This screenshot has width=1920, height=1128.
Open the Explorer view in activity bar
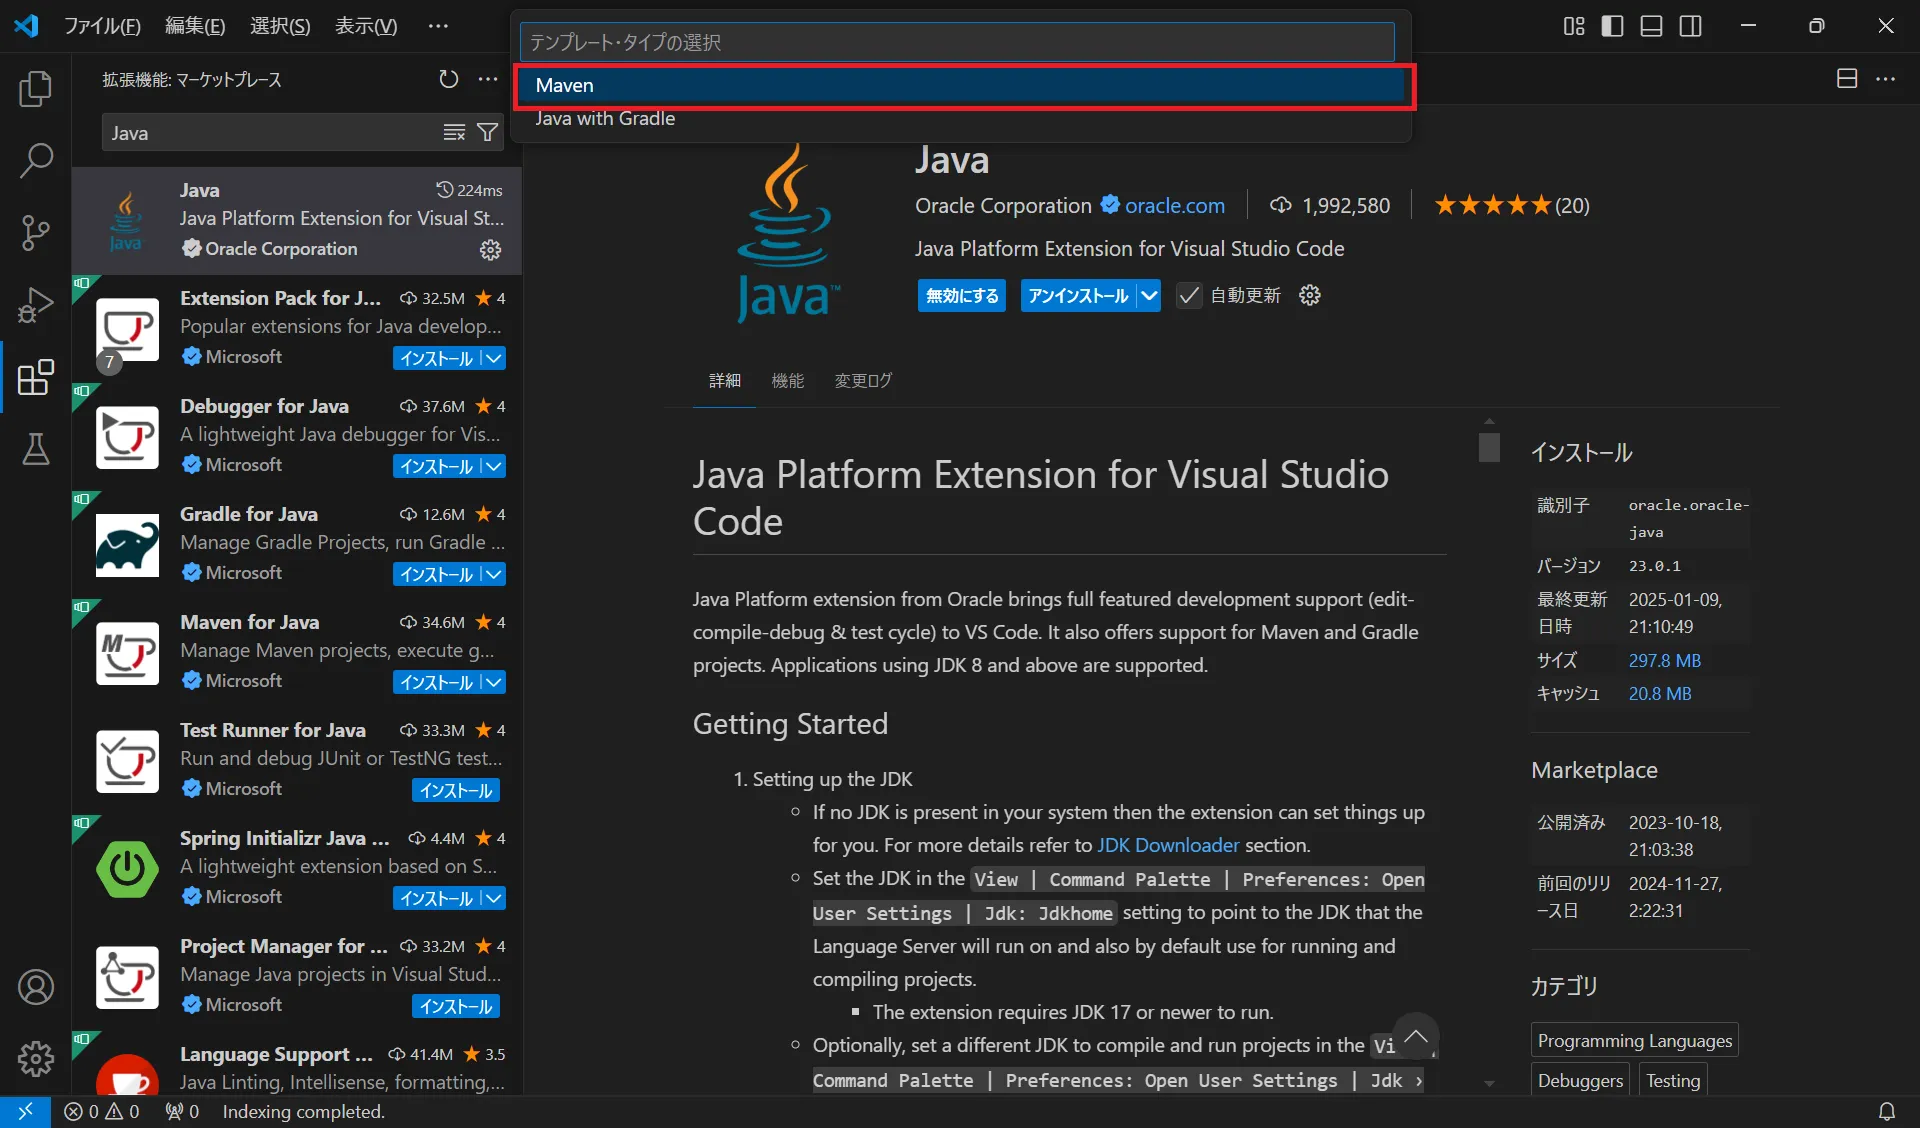coord(36,89)
